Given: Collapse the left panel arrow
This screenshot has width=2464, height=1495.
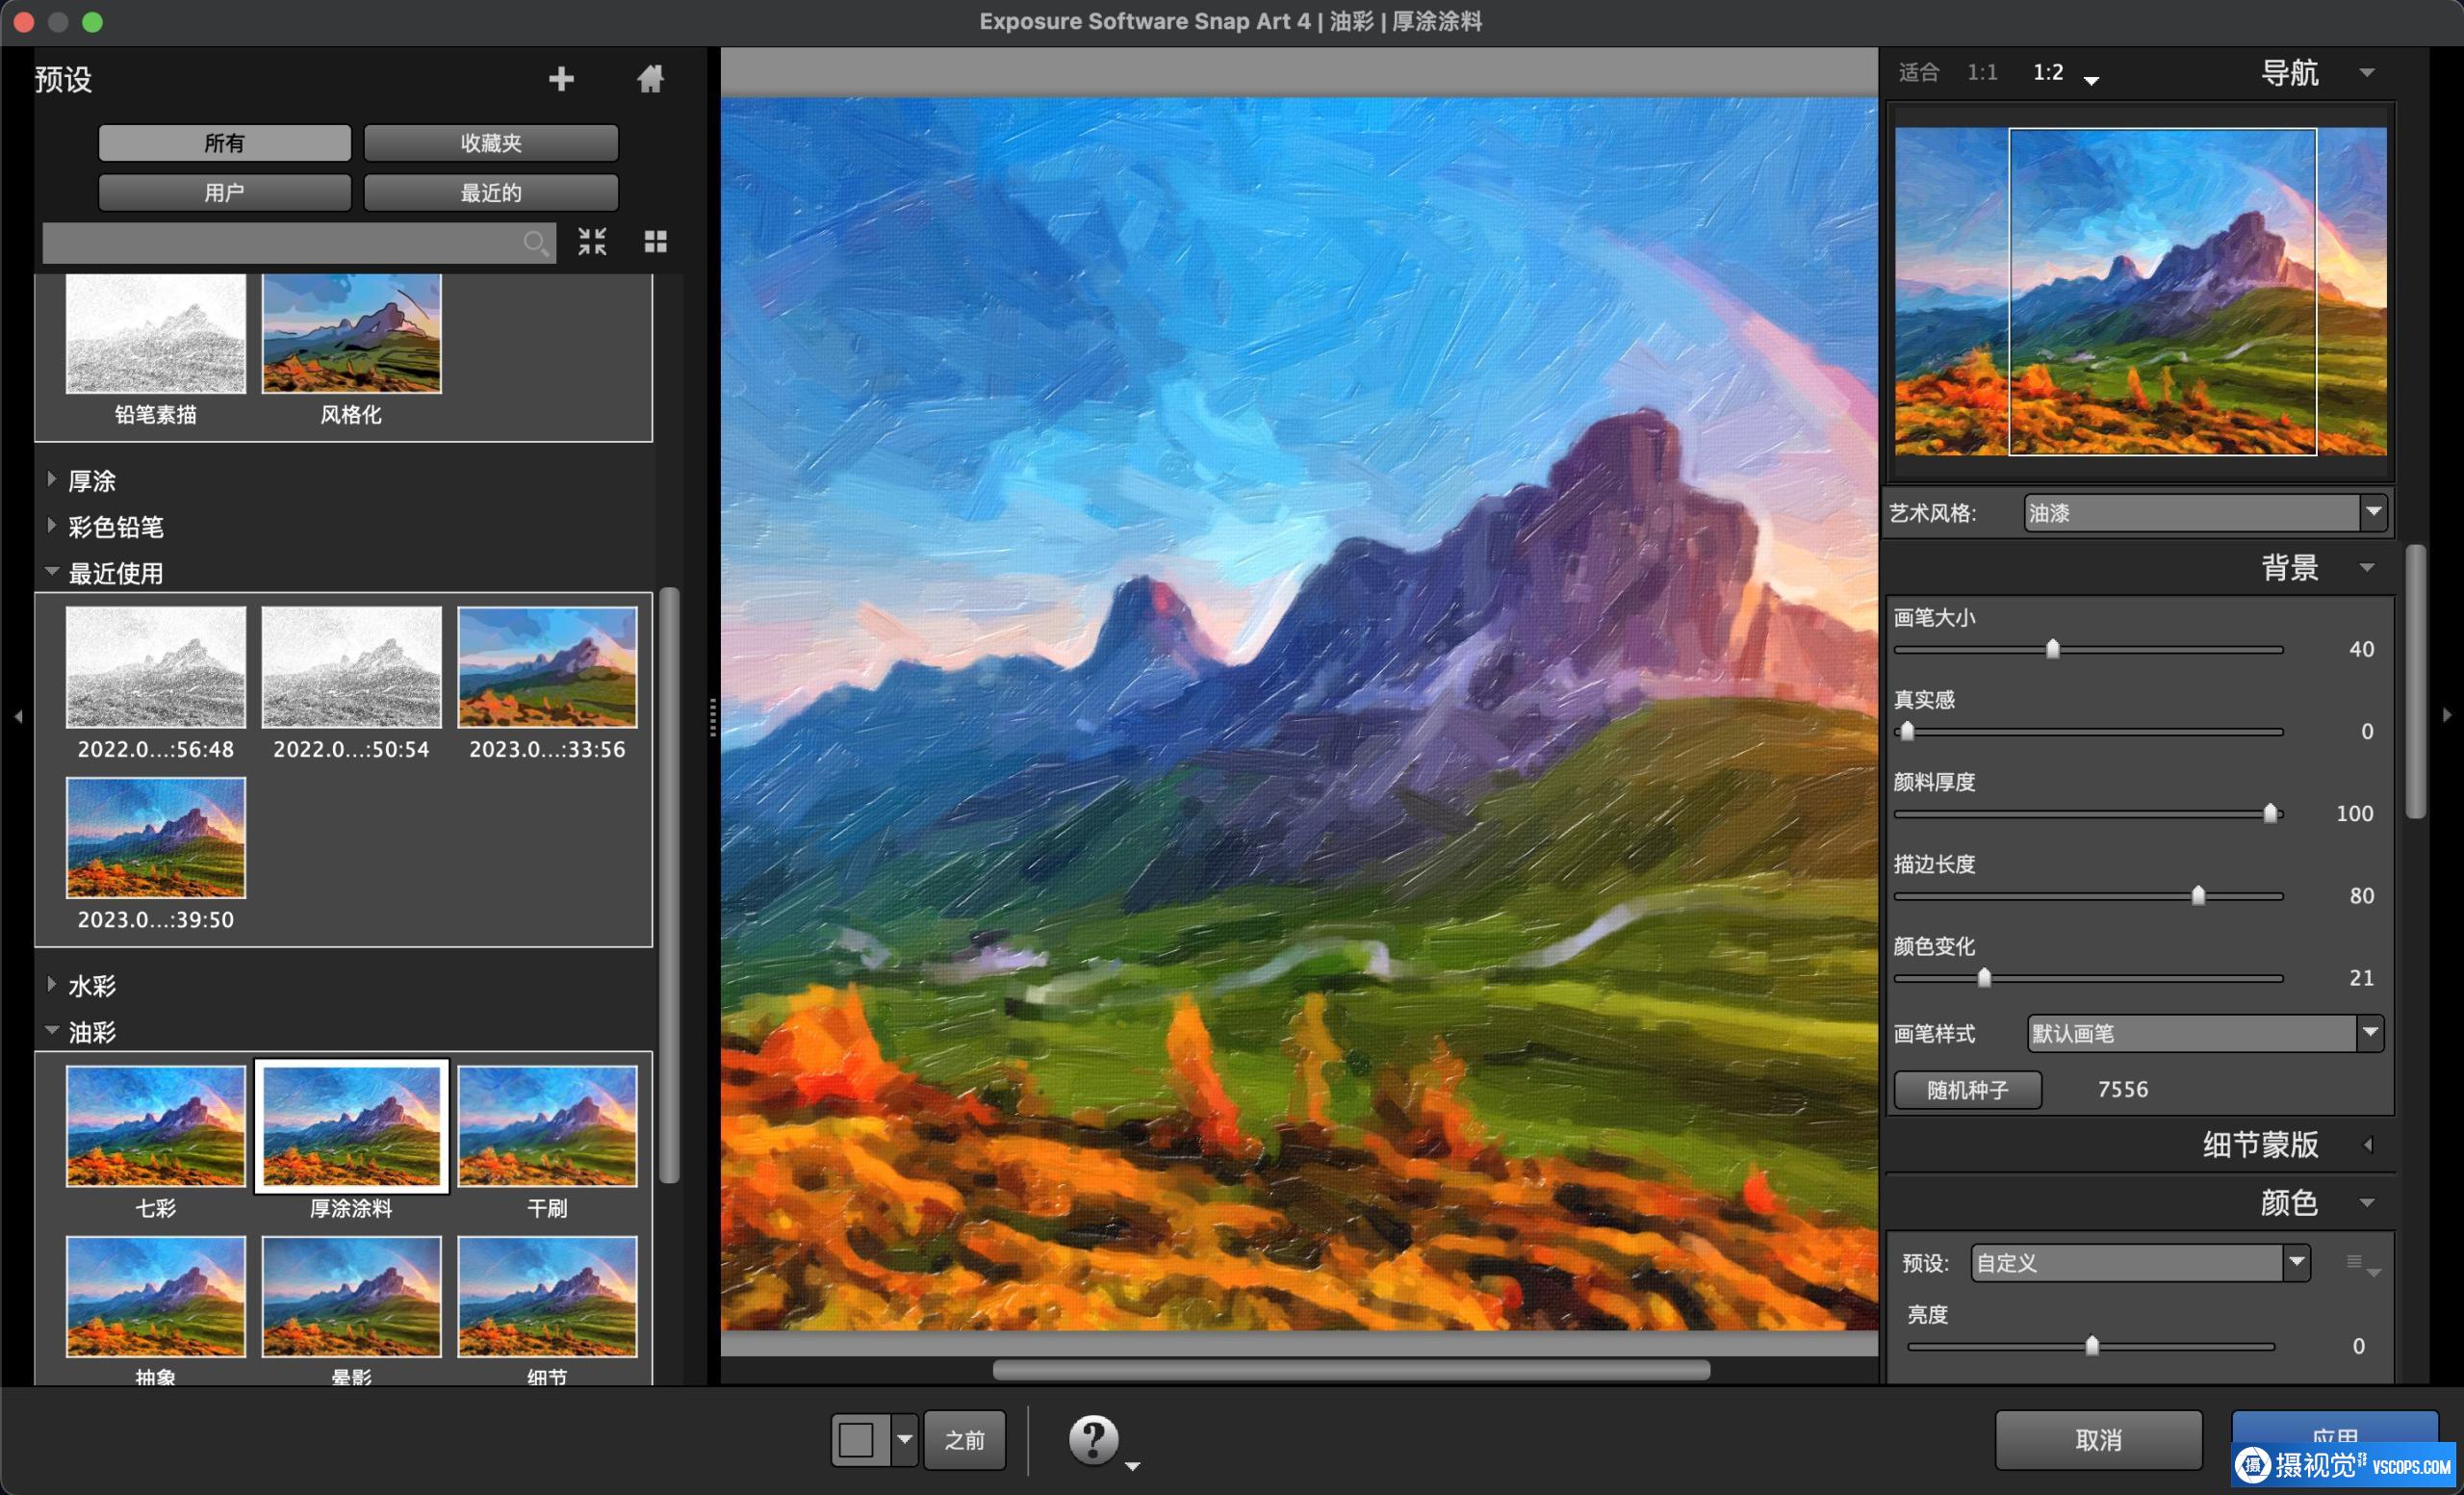Looking at the screenshot, I should 18,716.
